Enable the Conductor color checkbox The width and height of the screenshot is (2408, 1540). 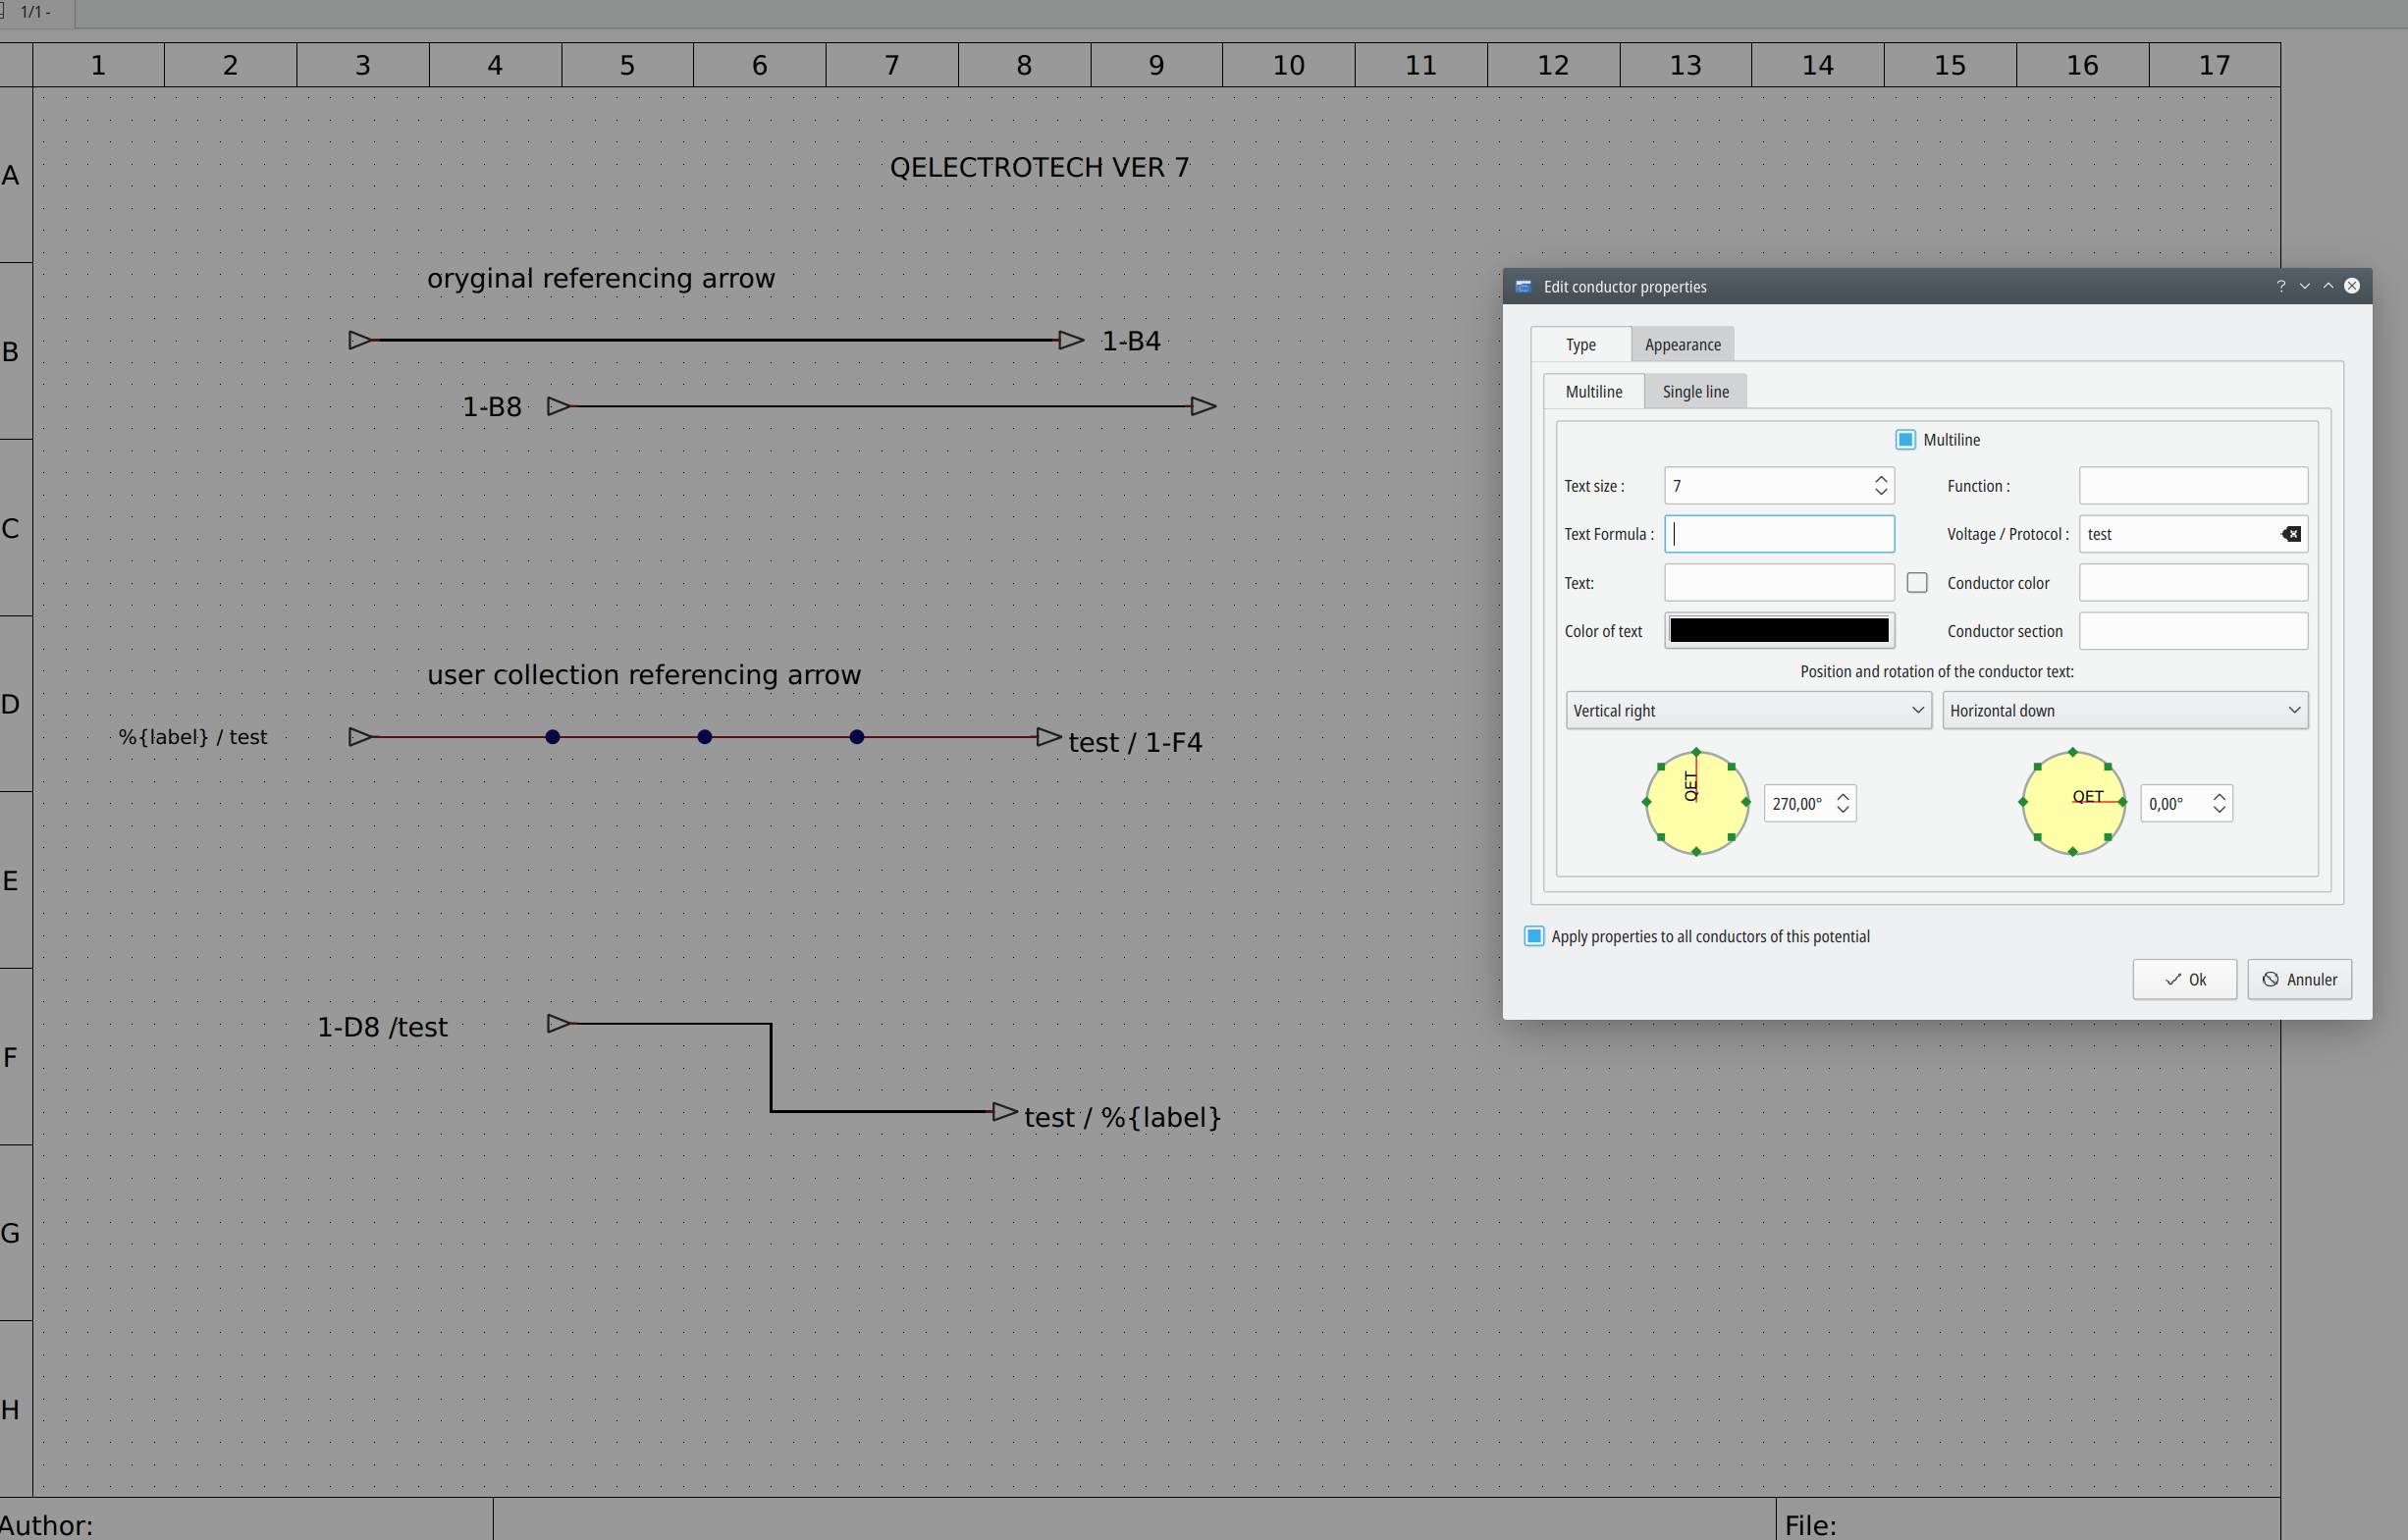[1916, 583]
